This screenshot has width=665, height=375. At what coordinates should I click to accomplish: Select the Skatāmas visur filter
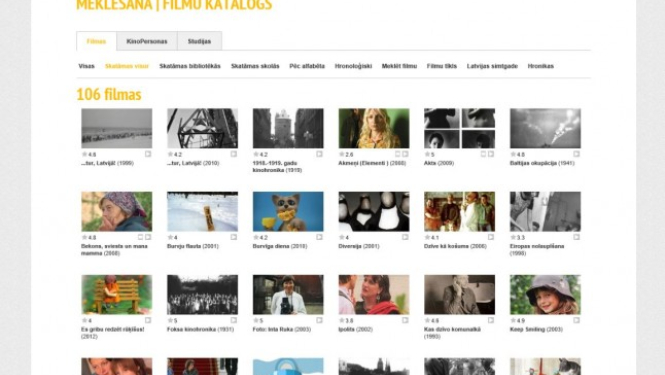(x=127, y=66)
